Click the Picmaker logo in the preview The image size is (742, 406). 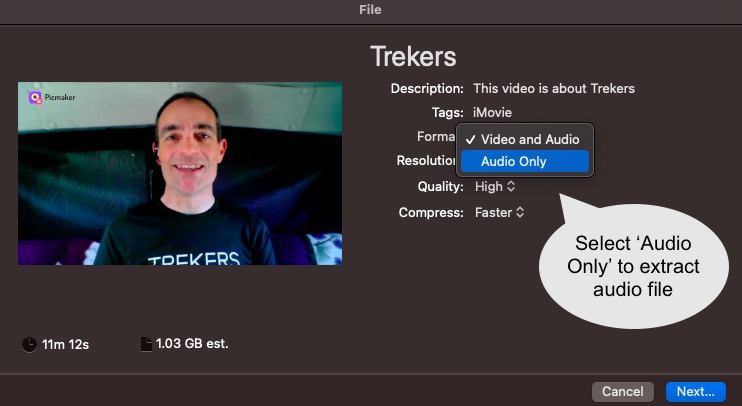click(35, 97)
